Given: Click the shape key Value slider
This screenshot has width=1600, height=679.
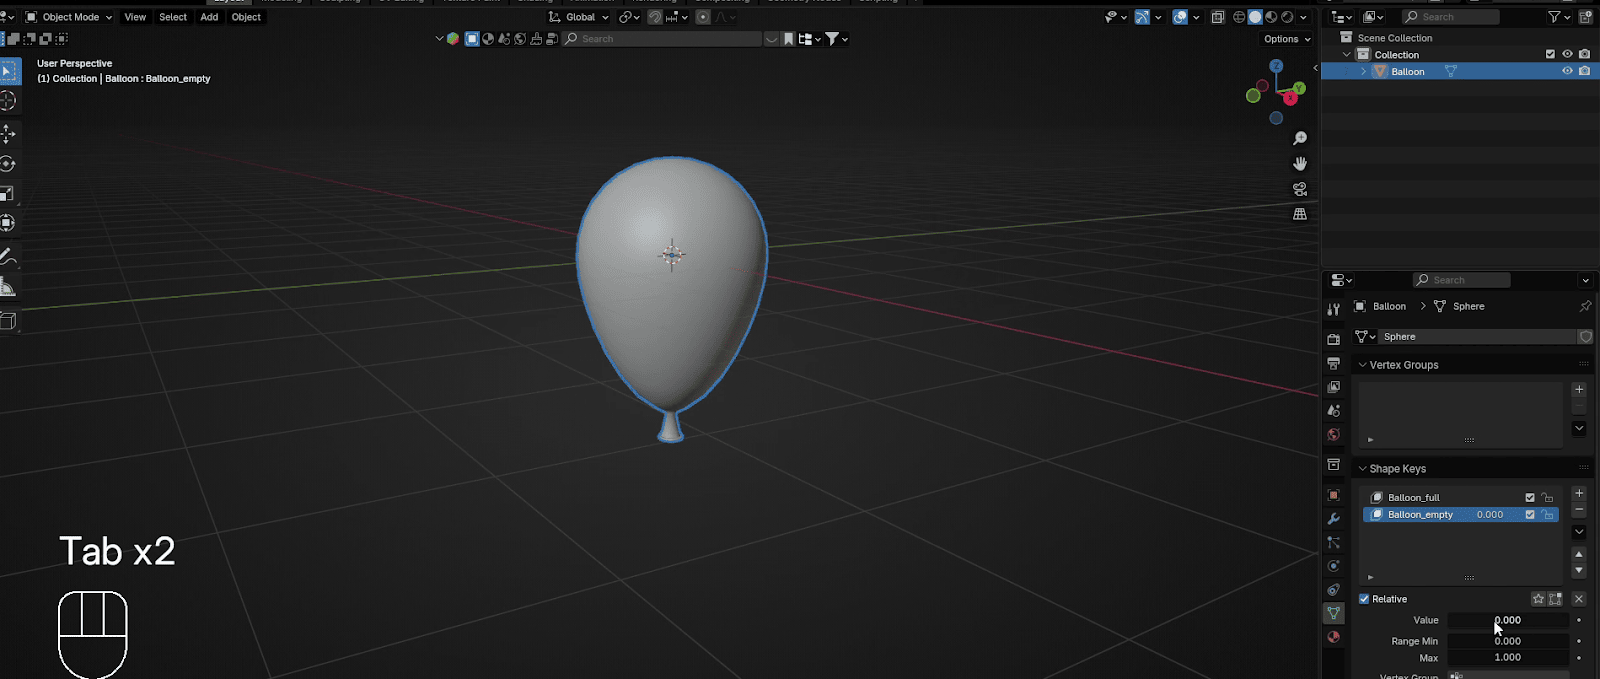Looking at the screenshot, I should 1507,620.
